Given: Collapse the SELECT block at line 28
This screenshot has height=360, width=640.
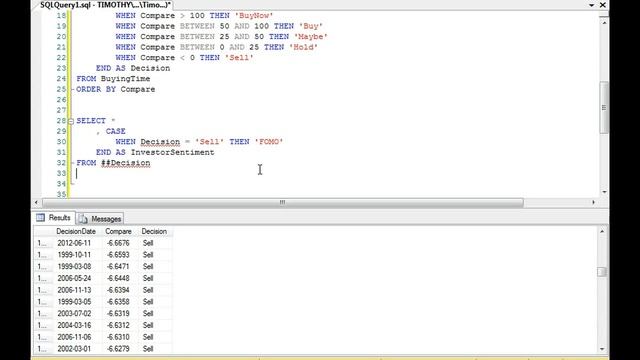Looking at the screenshot, I should 71,121.
